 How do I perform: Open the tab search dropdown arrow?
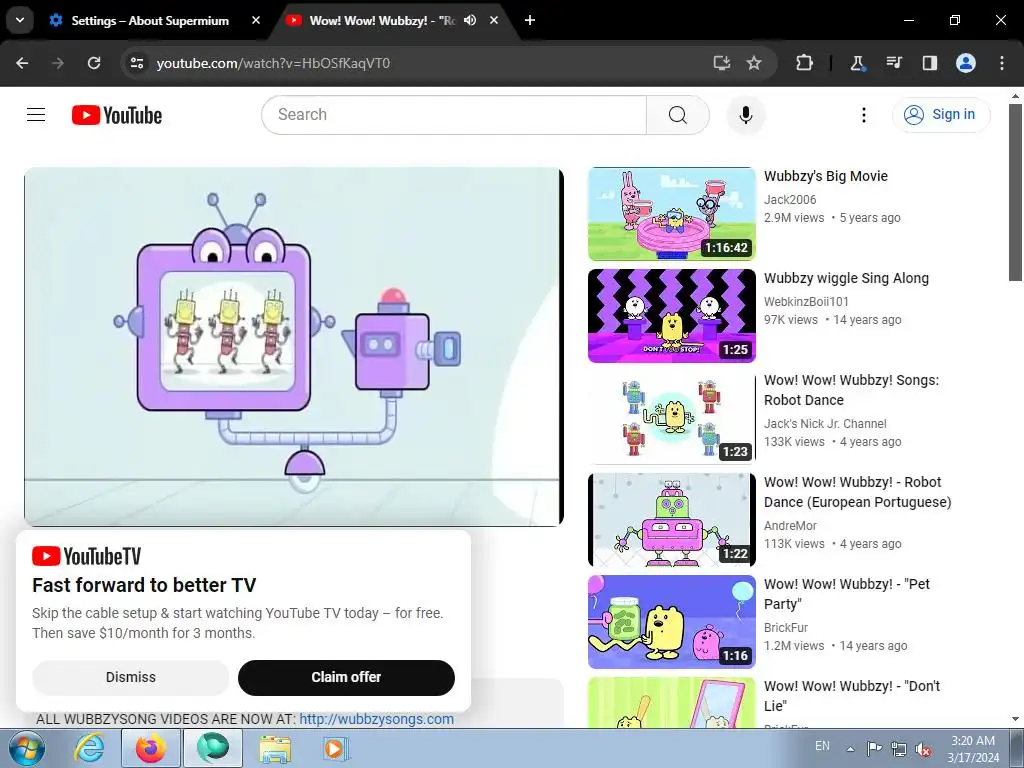(x=20, y=20)
